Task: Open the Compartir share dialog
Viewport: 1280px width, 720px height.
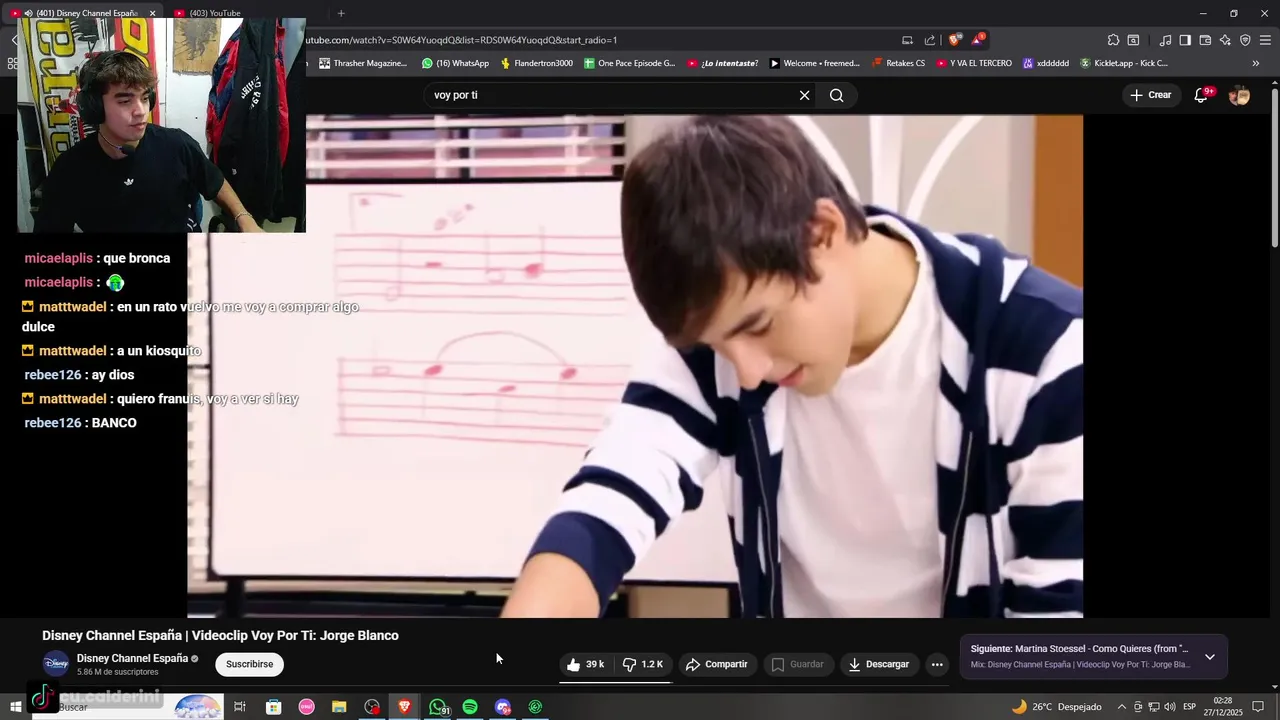Action: coord(716,664)
